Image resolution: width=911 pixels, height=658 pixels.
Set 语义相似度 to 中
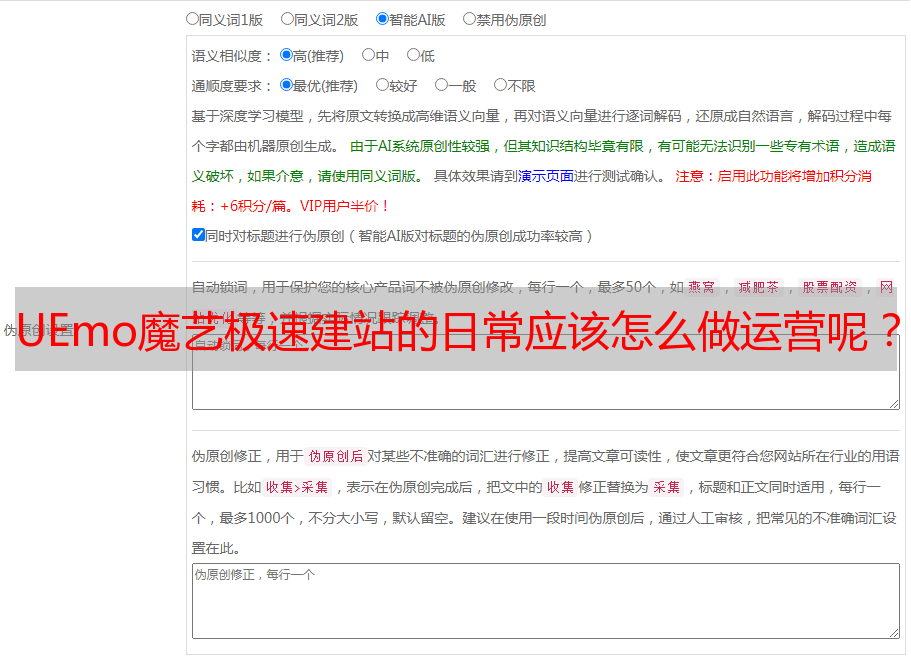(x=368, y=55)
